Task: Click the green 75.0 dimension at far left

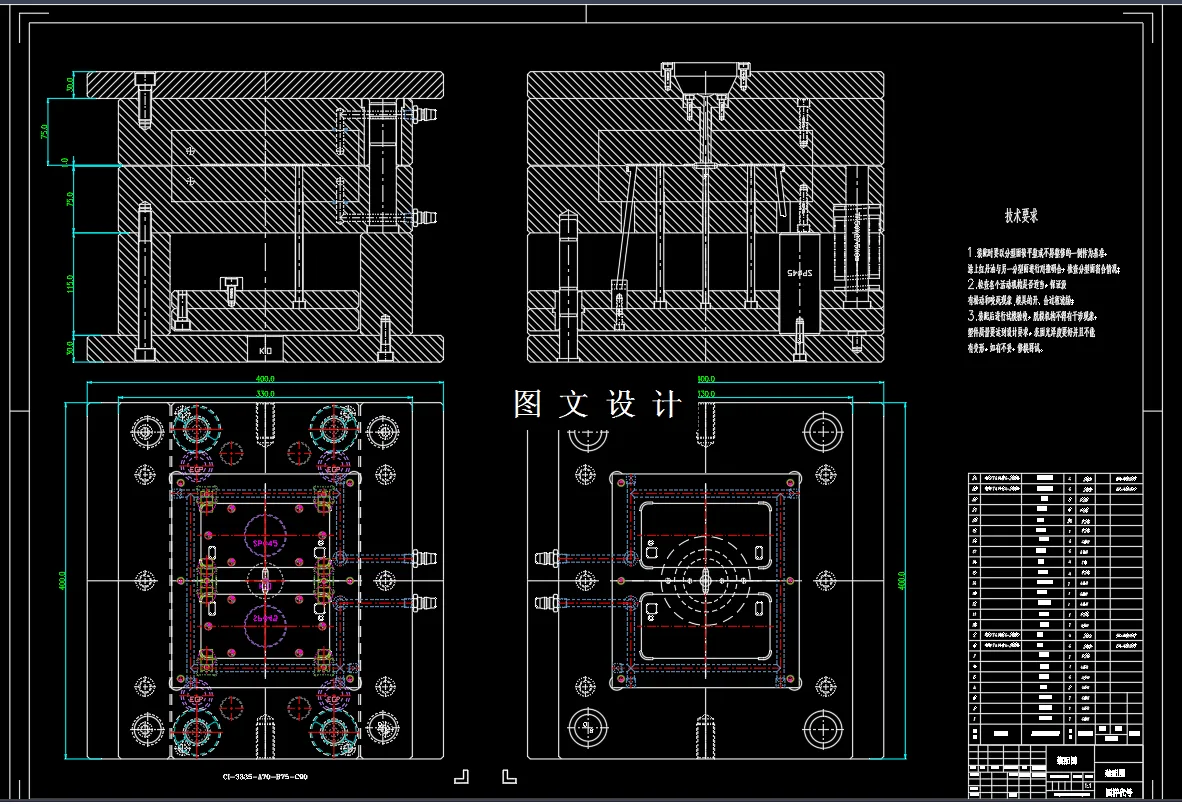Action: 44,131
